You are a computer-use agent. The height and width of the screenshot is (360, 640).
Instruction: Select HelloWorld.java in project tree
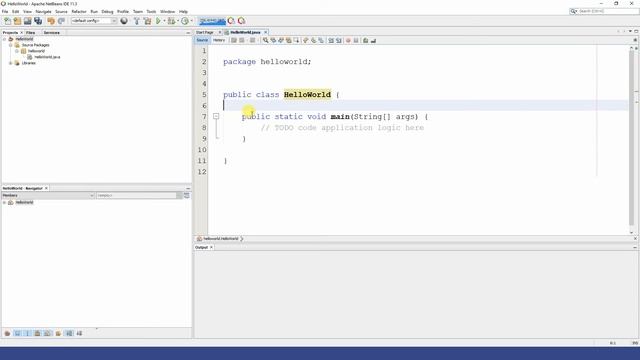[x=47, y=57]
